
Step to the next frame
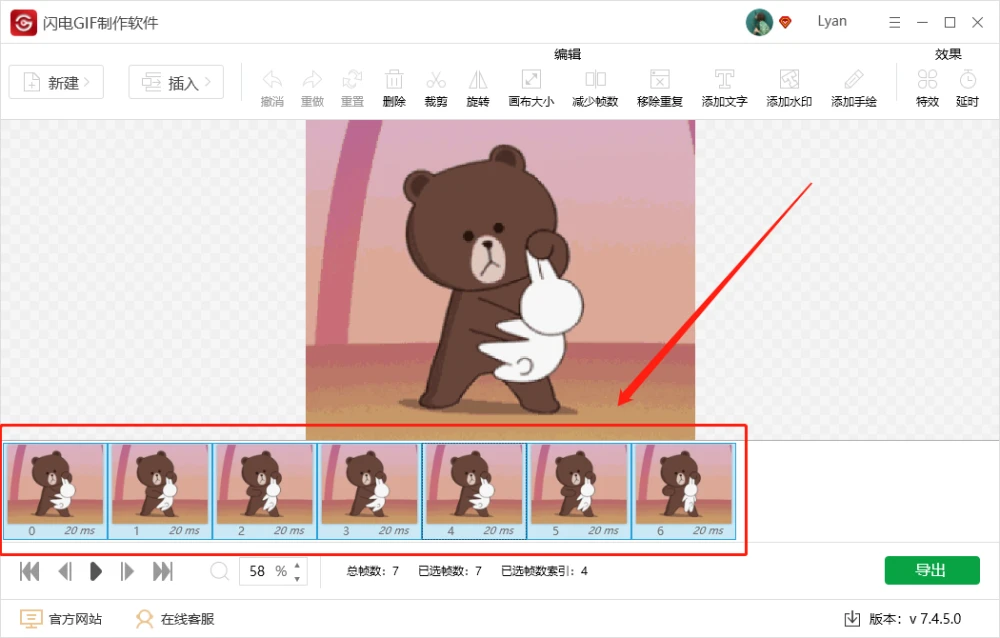127,571
